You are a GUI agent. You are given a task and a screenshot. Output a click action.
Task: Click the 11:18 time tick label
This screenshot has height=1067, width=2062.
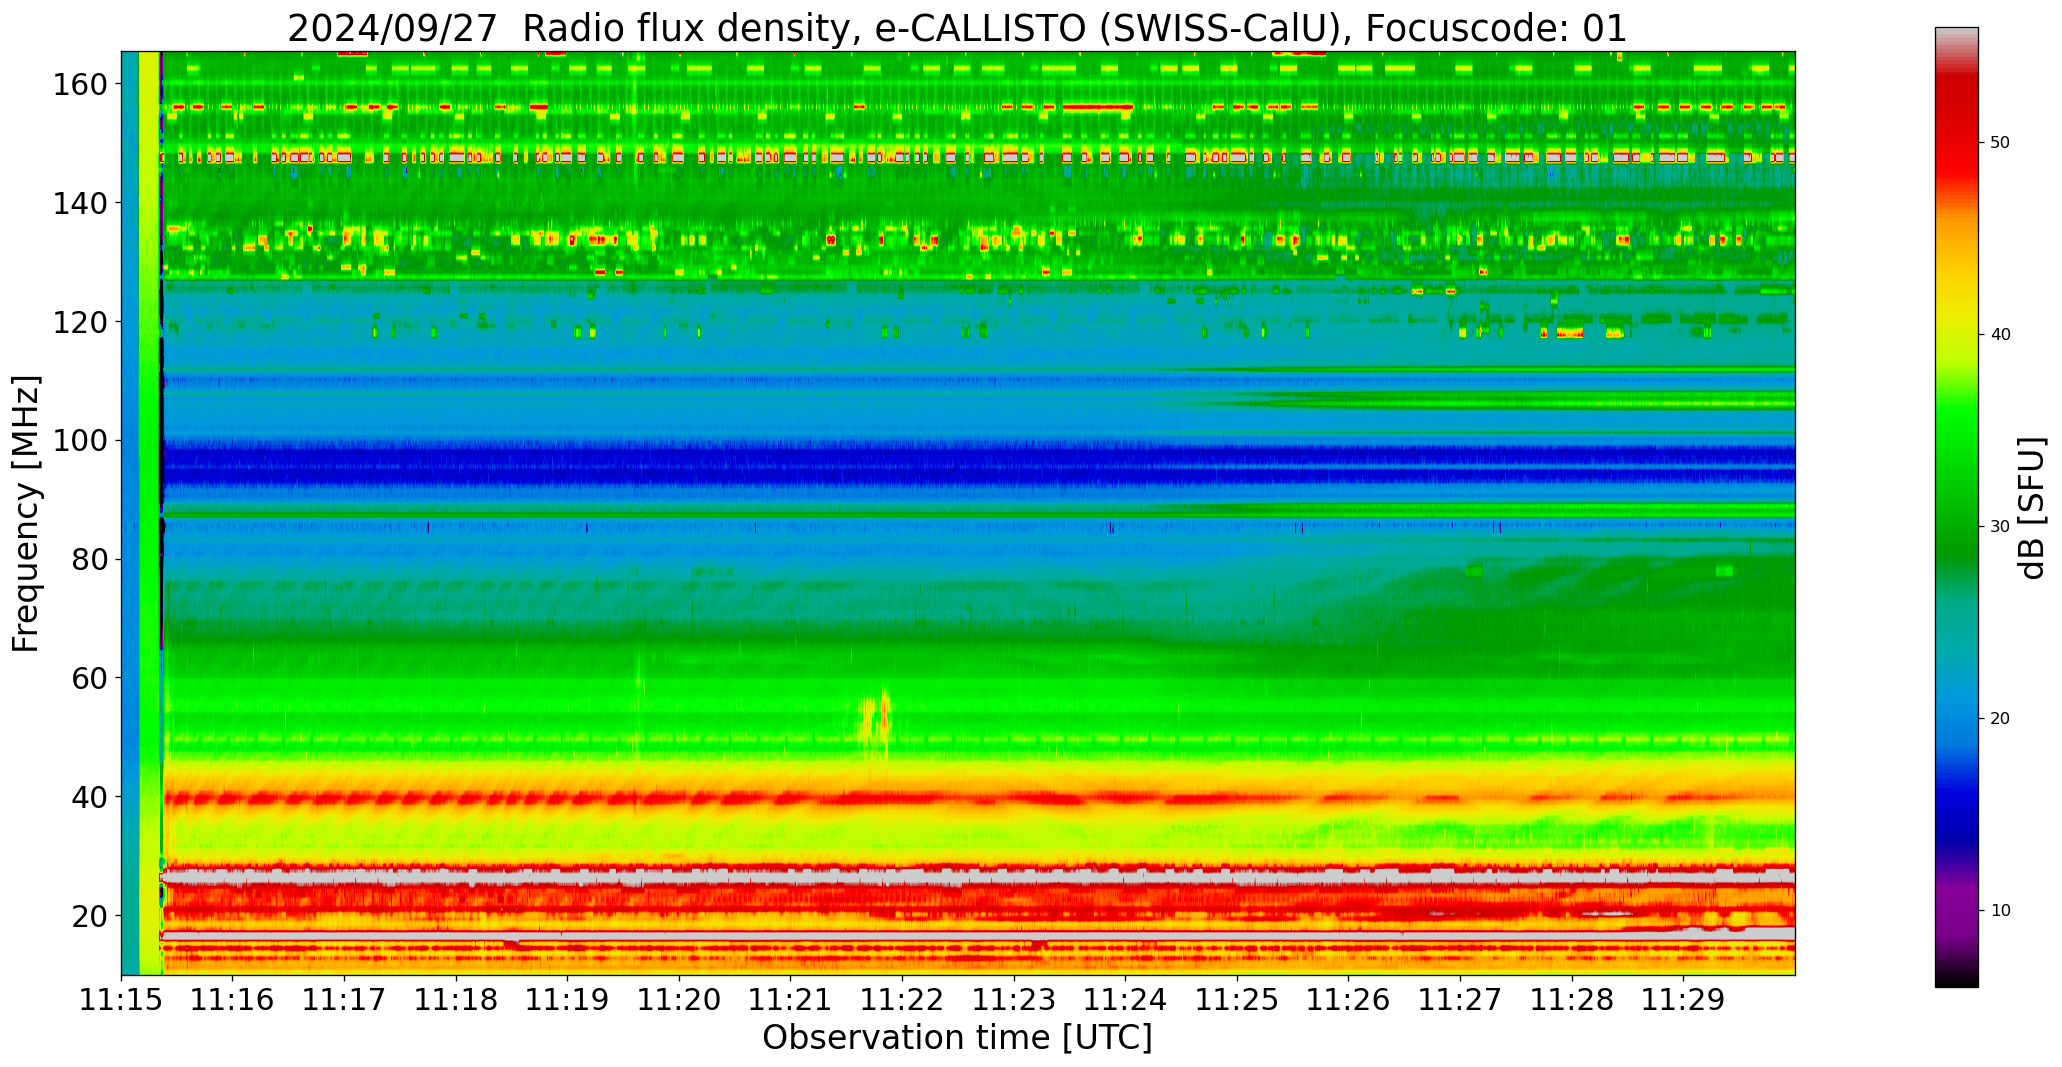pyautogui.click(x=456, y=1000)
